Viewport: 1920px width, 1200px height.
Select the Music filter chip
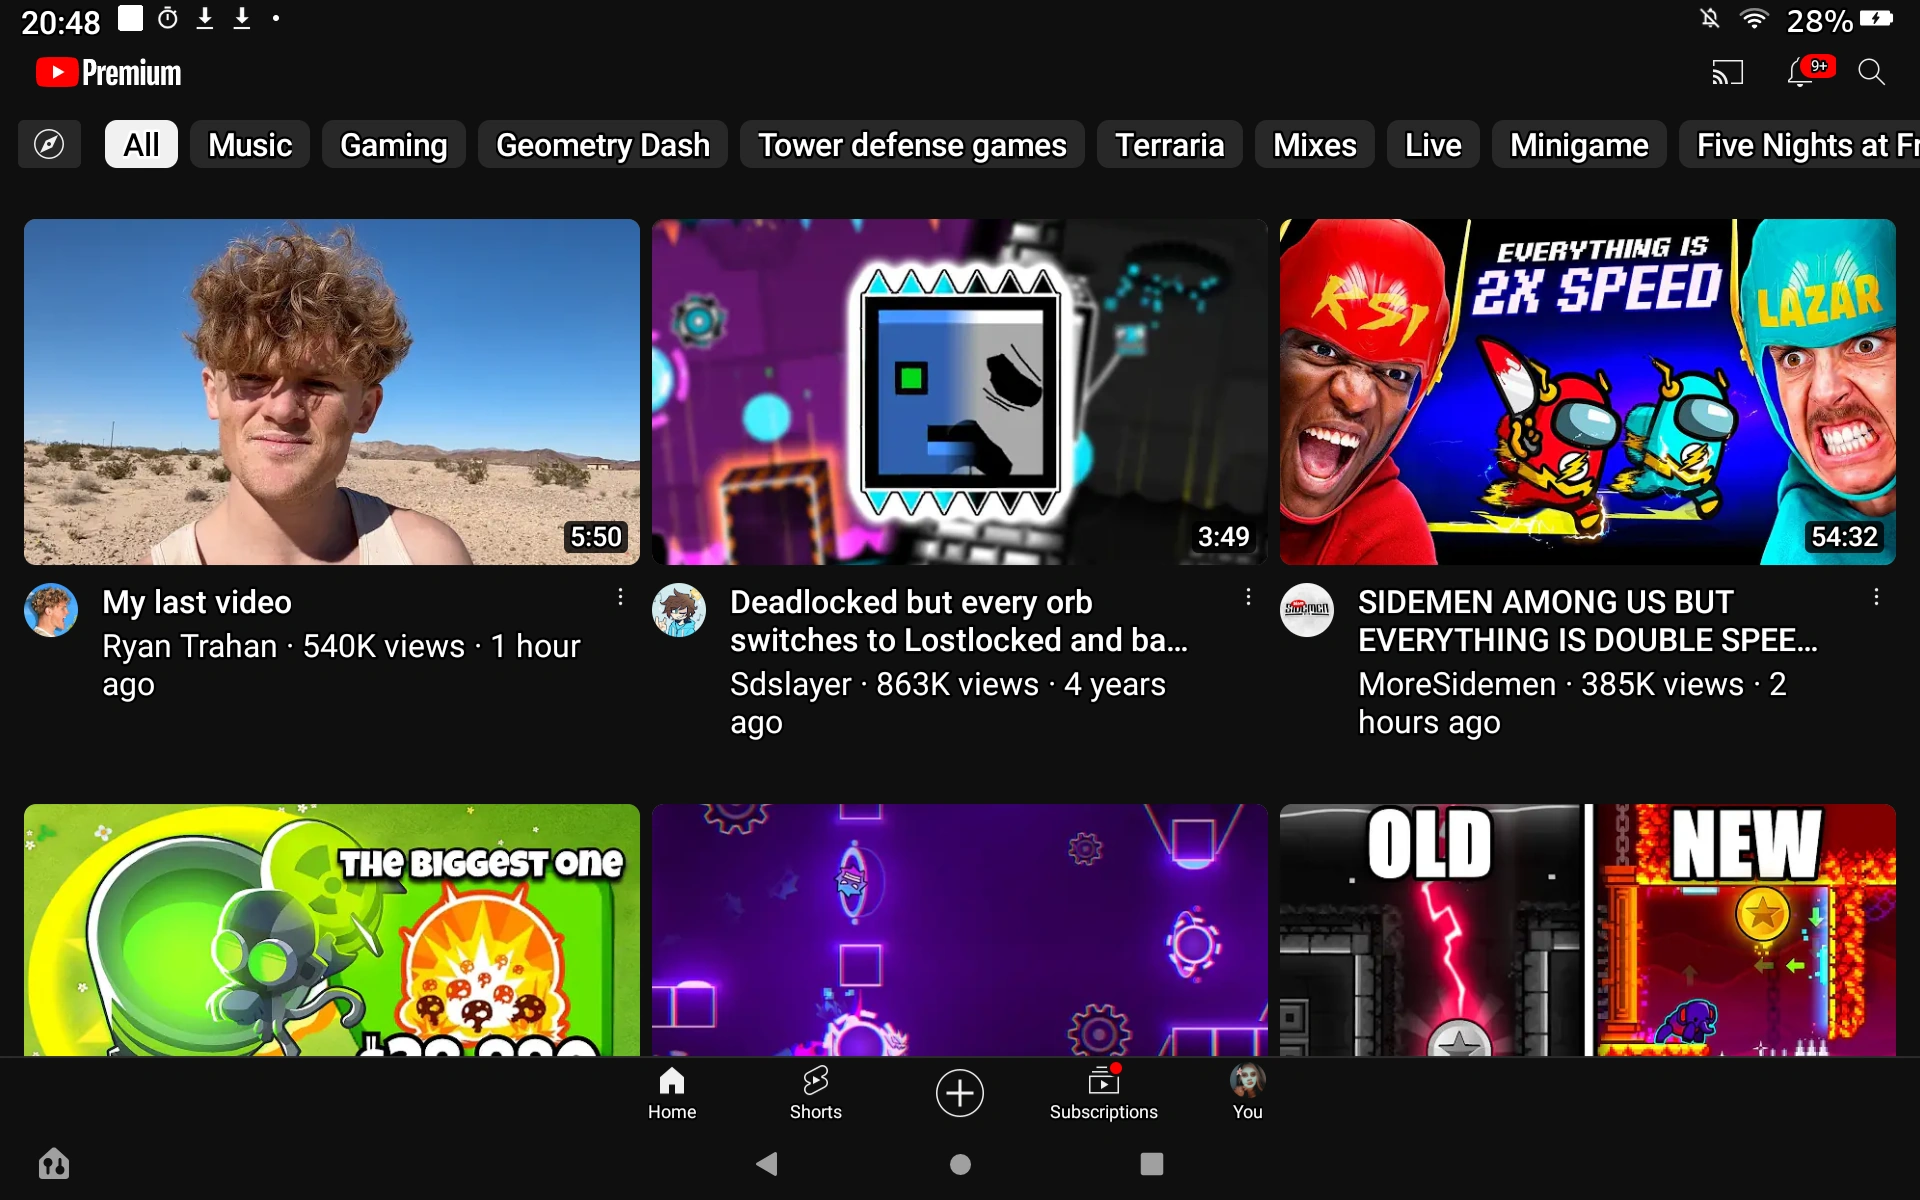[x=249, y=145]
